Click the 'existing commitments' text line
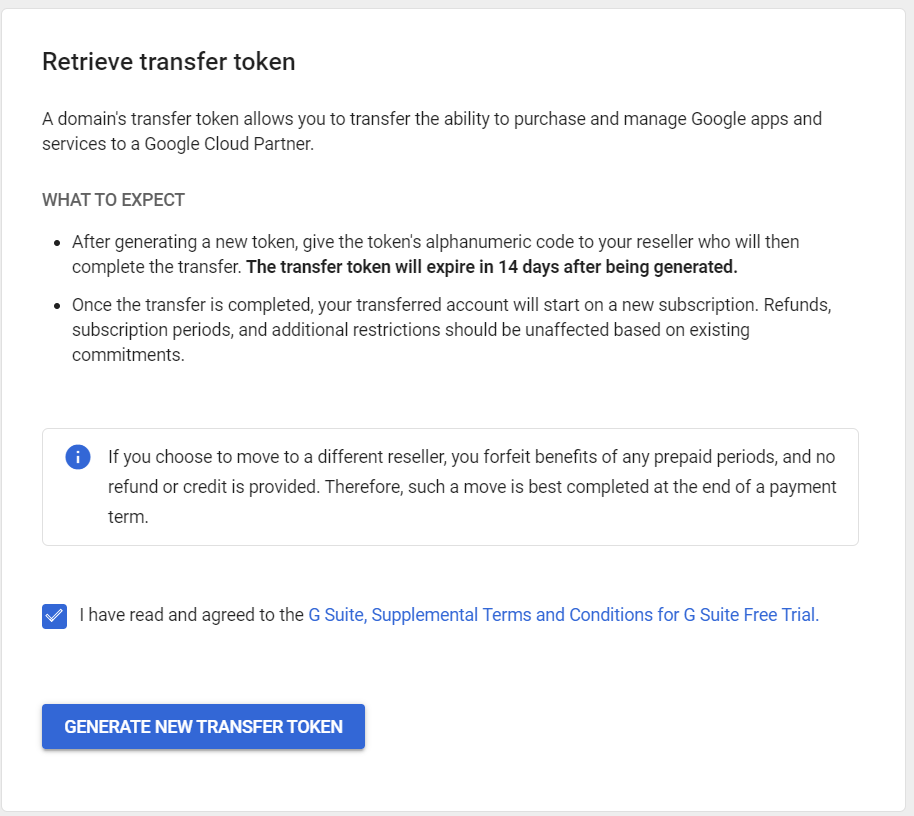This screenshot has height=816, width=914. tap(128, 355)
